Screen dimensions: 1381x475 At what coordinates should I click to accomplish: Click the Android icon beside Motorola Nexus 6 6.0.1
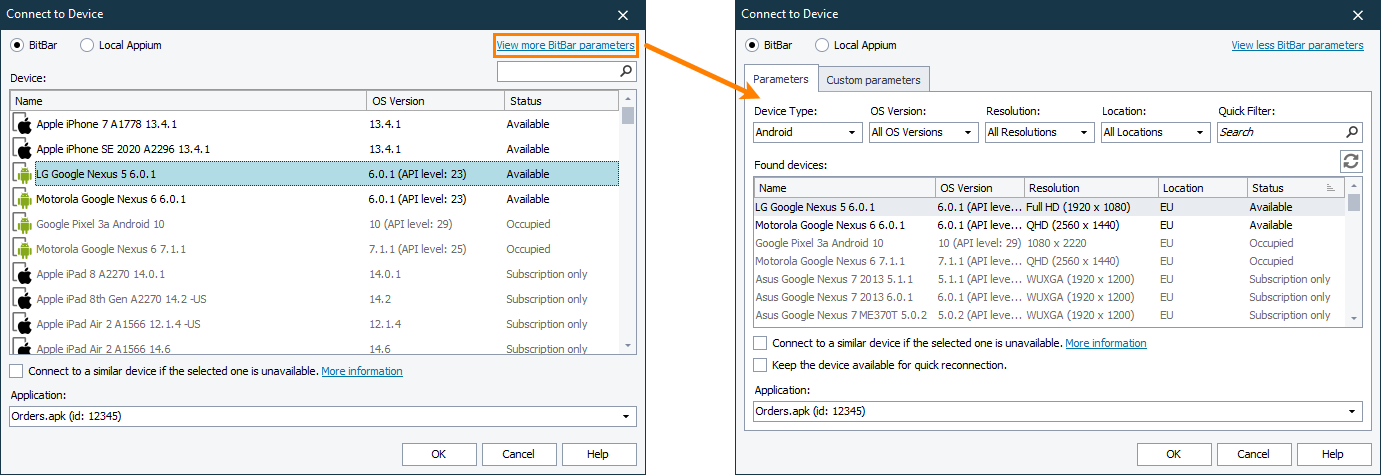(23, 199)
